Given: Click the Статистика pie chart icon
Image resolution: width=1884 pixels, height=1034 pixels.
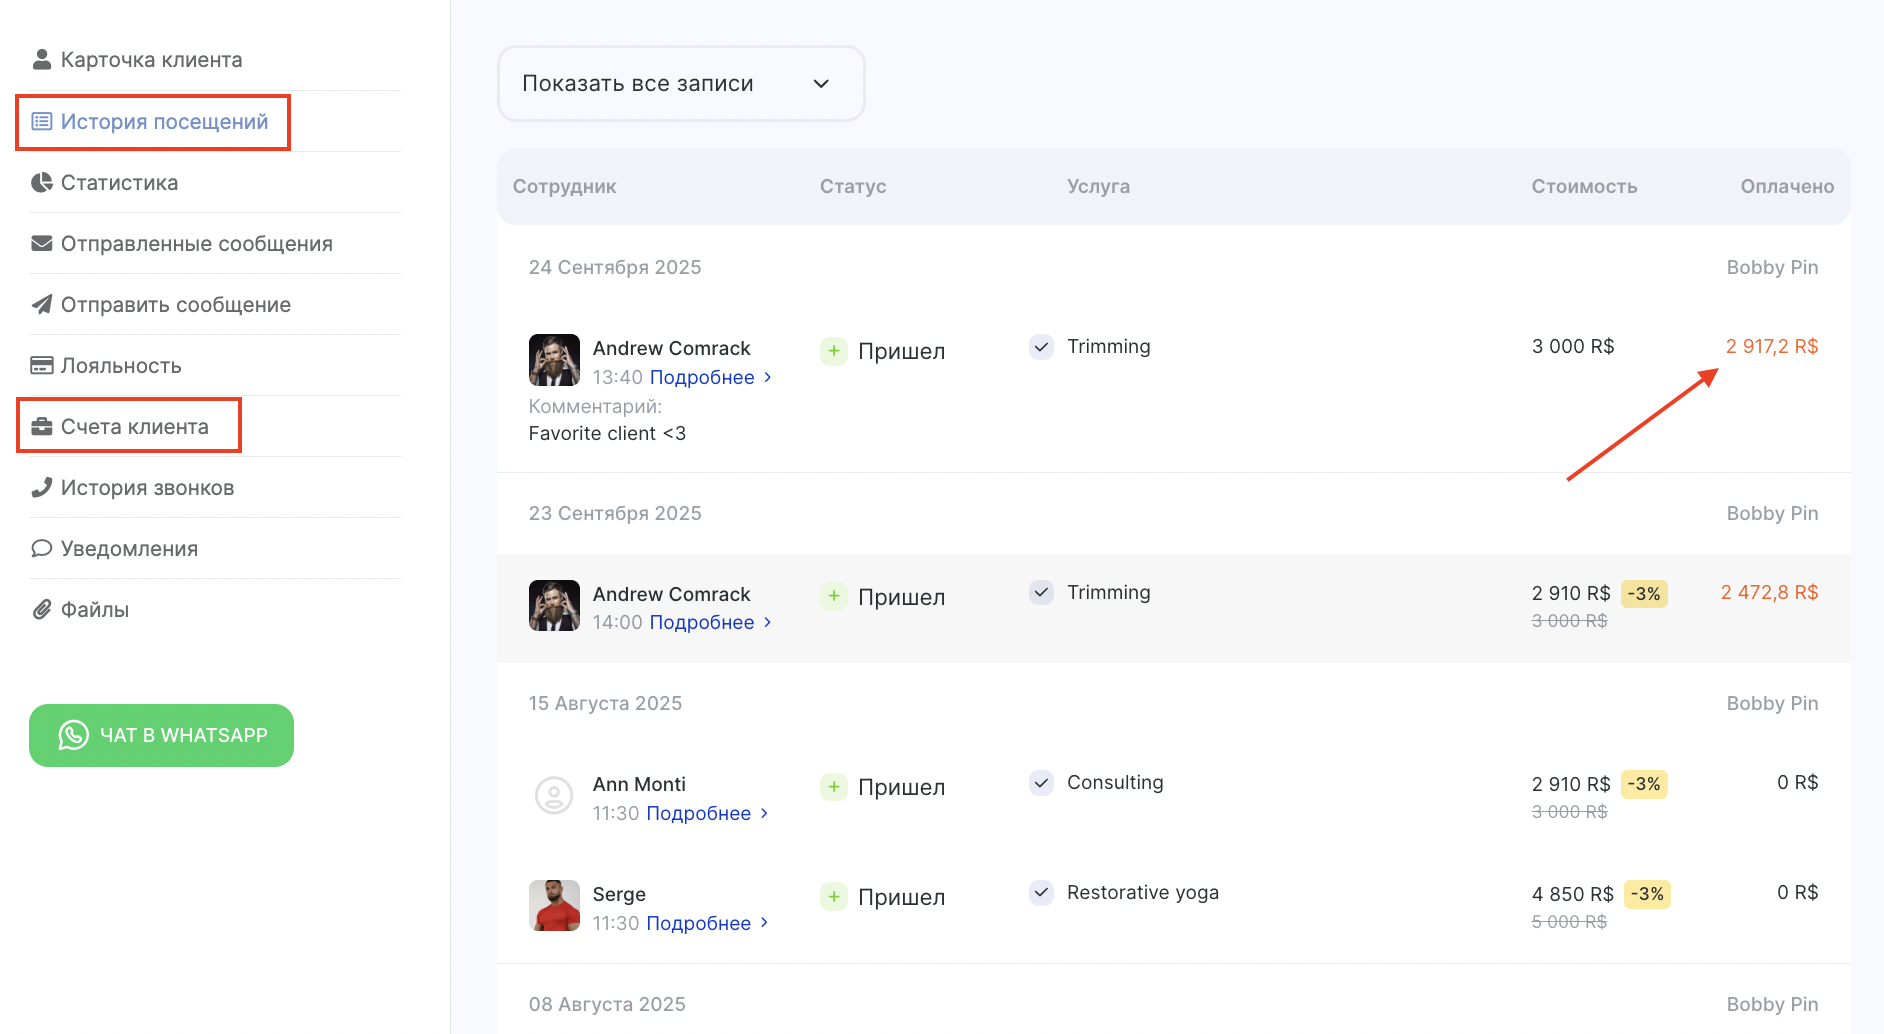Looking at the screenshot, I should 41,183.
